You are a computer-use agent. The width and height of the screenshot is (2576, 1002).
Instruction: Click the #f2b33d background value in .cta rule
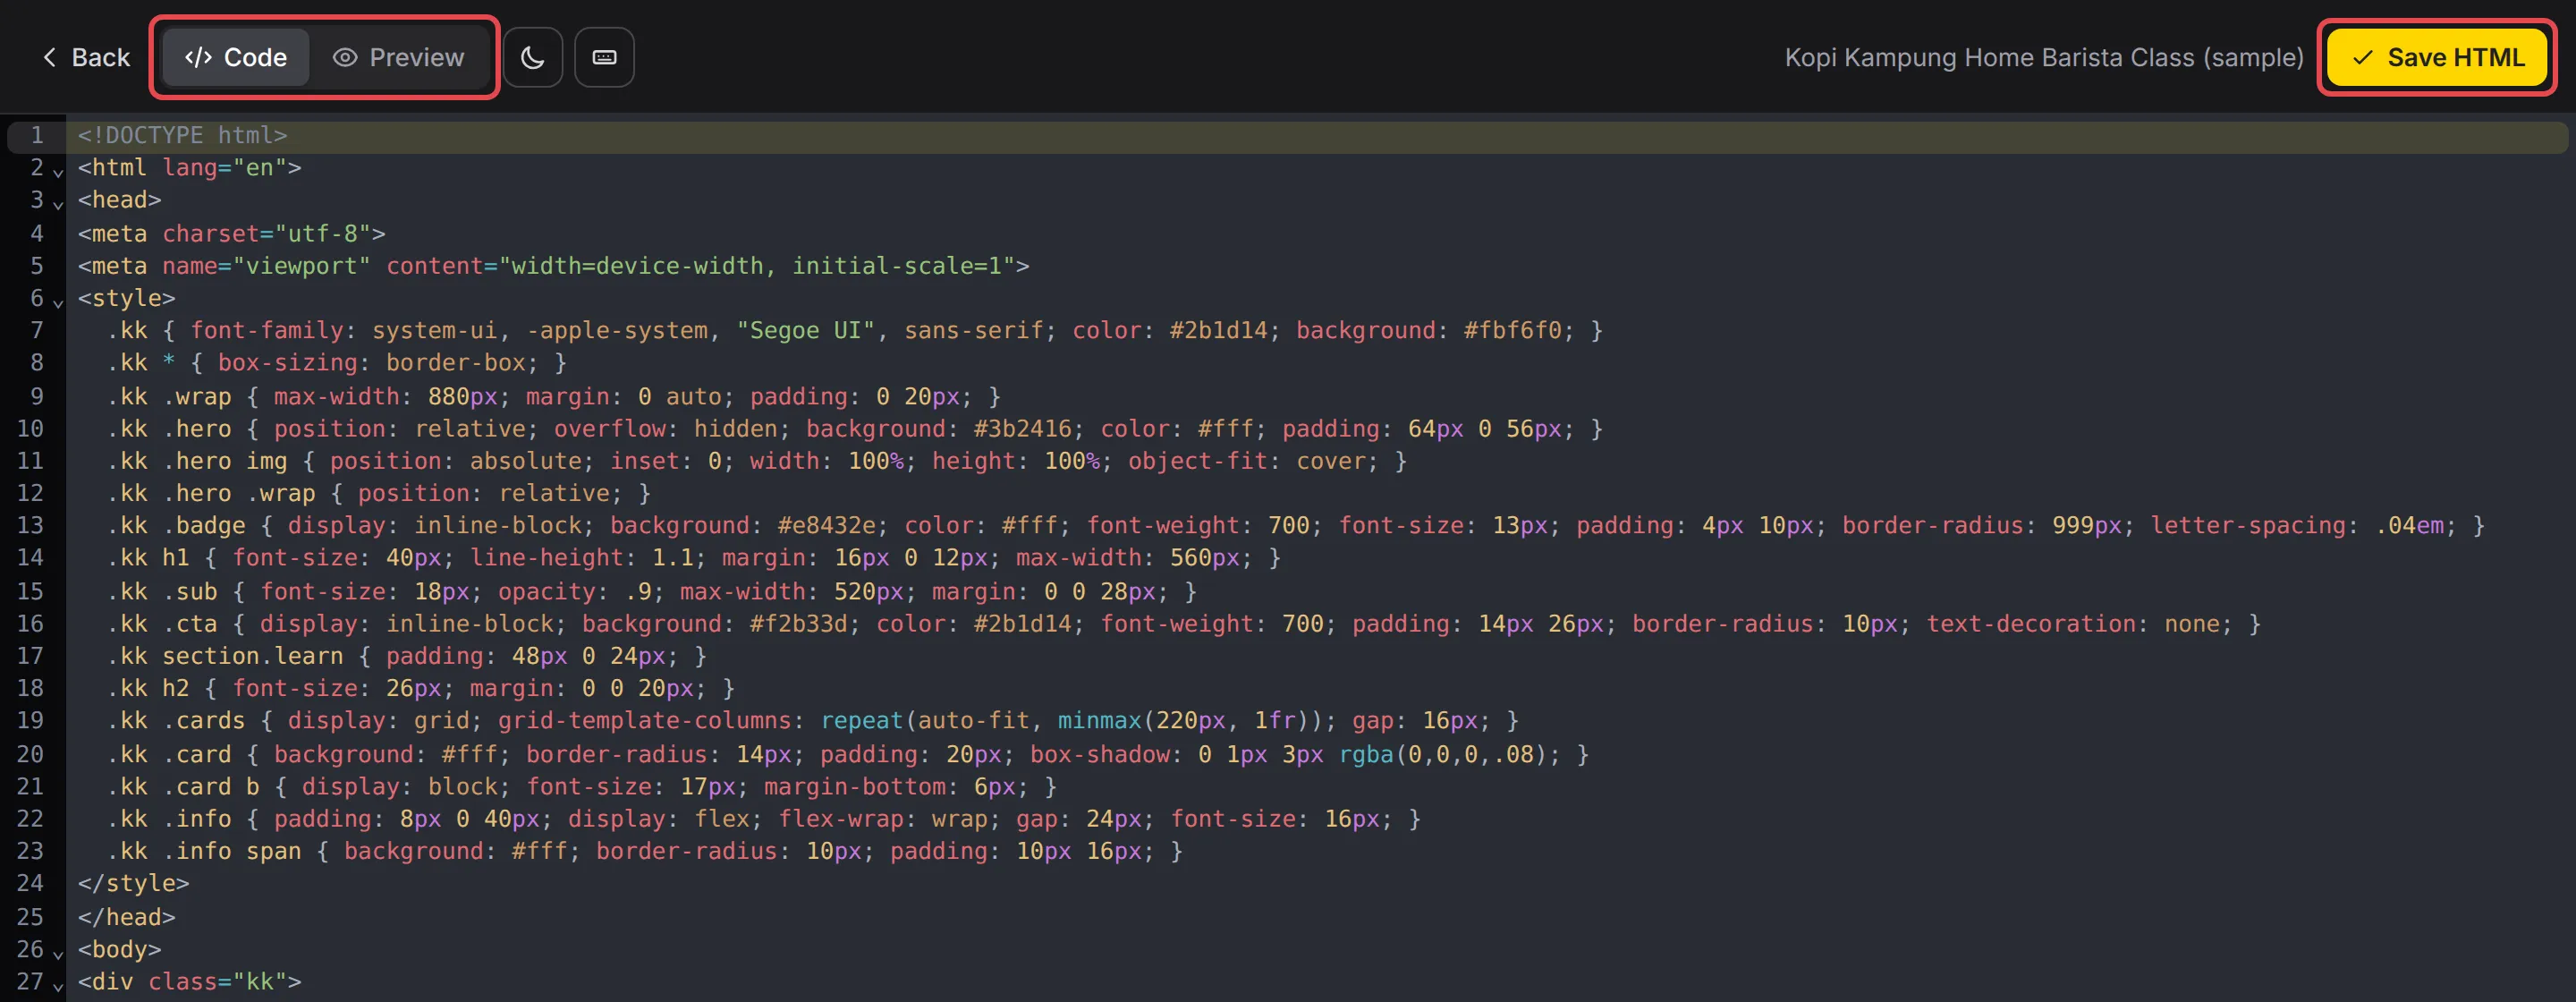tap(798, 623)
